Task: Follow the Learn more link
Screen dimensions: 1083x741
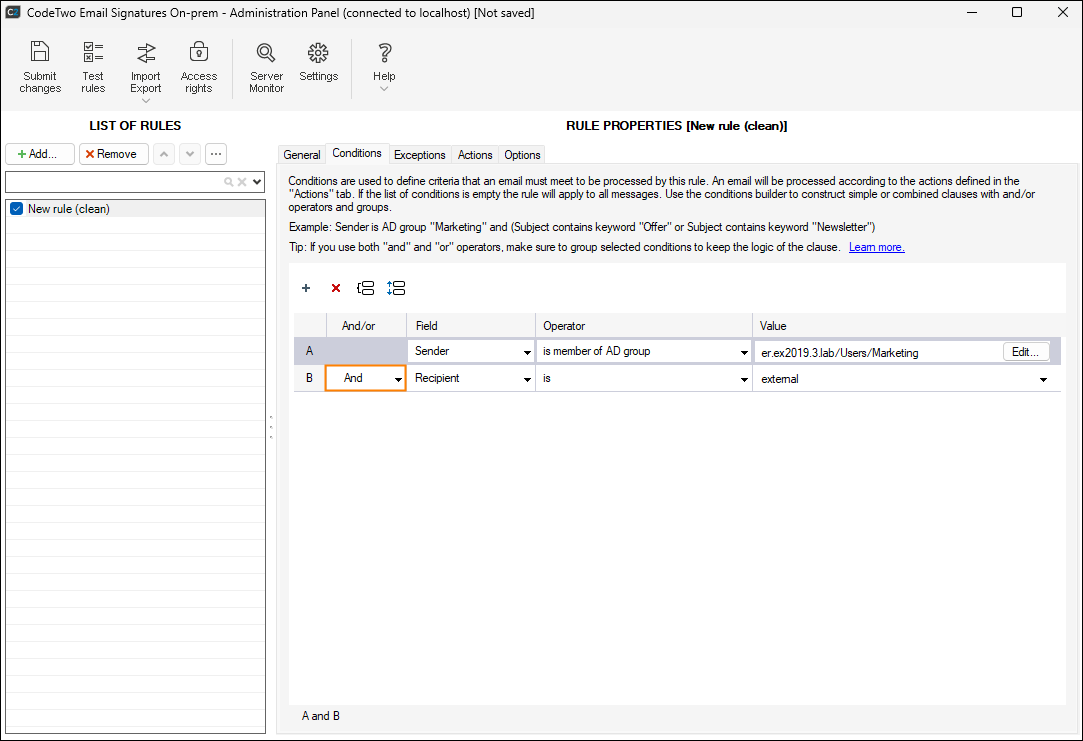Action: [x=876, y=247]
